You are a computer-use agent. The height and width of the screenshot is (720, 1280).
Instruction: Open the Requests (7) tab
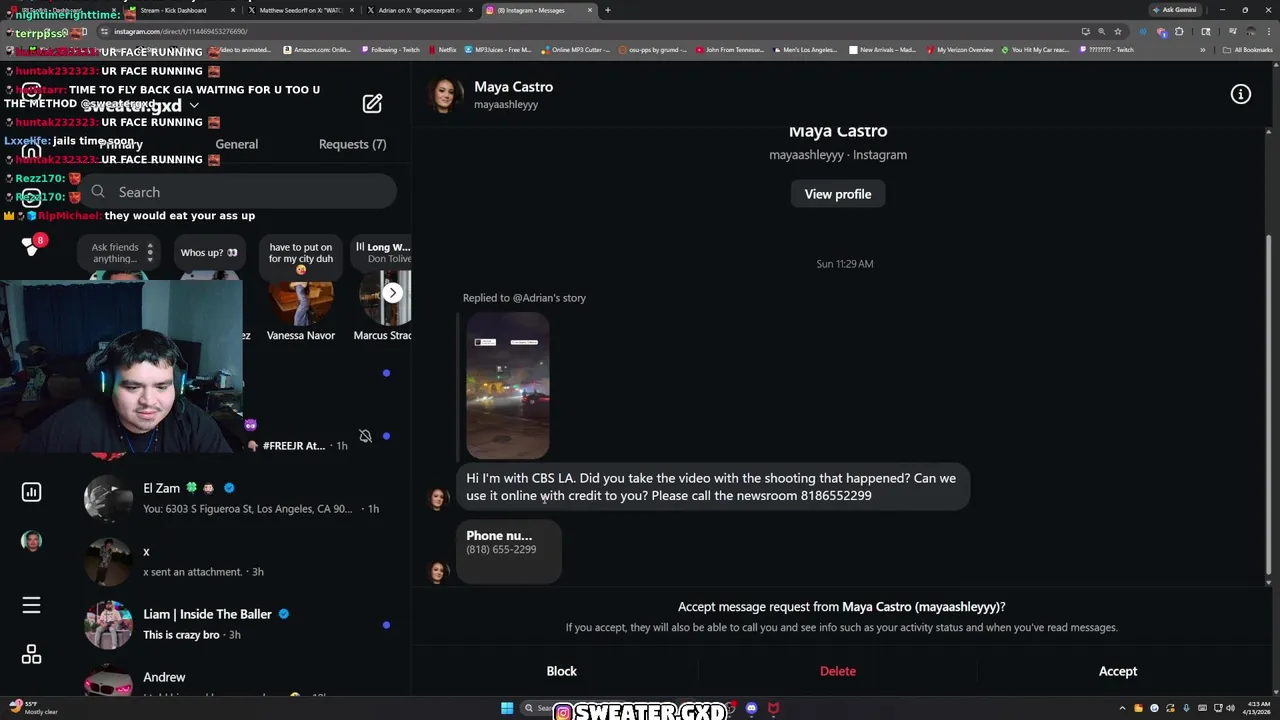tap(352, 144)
